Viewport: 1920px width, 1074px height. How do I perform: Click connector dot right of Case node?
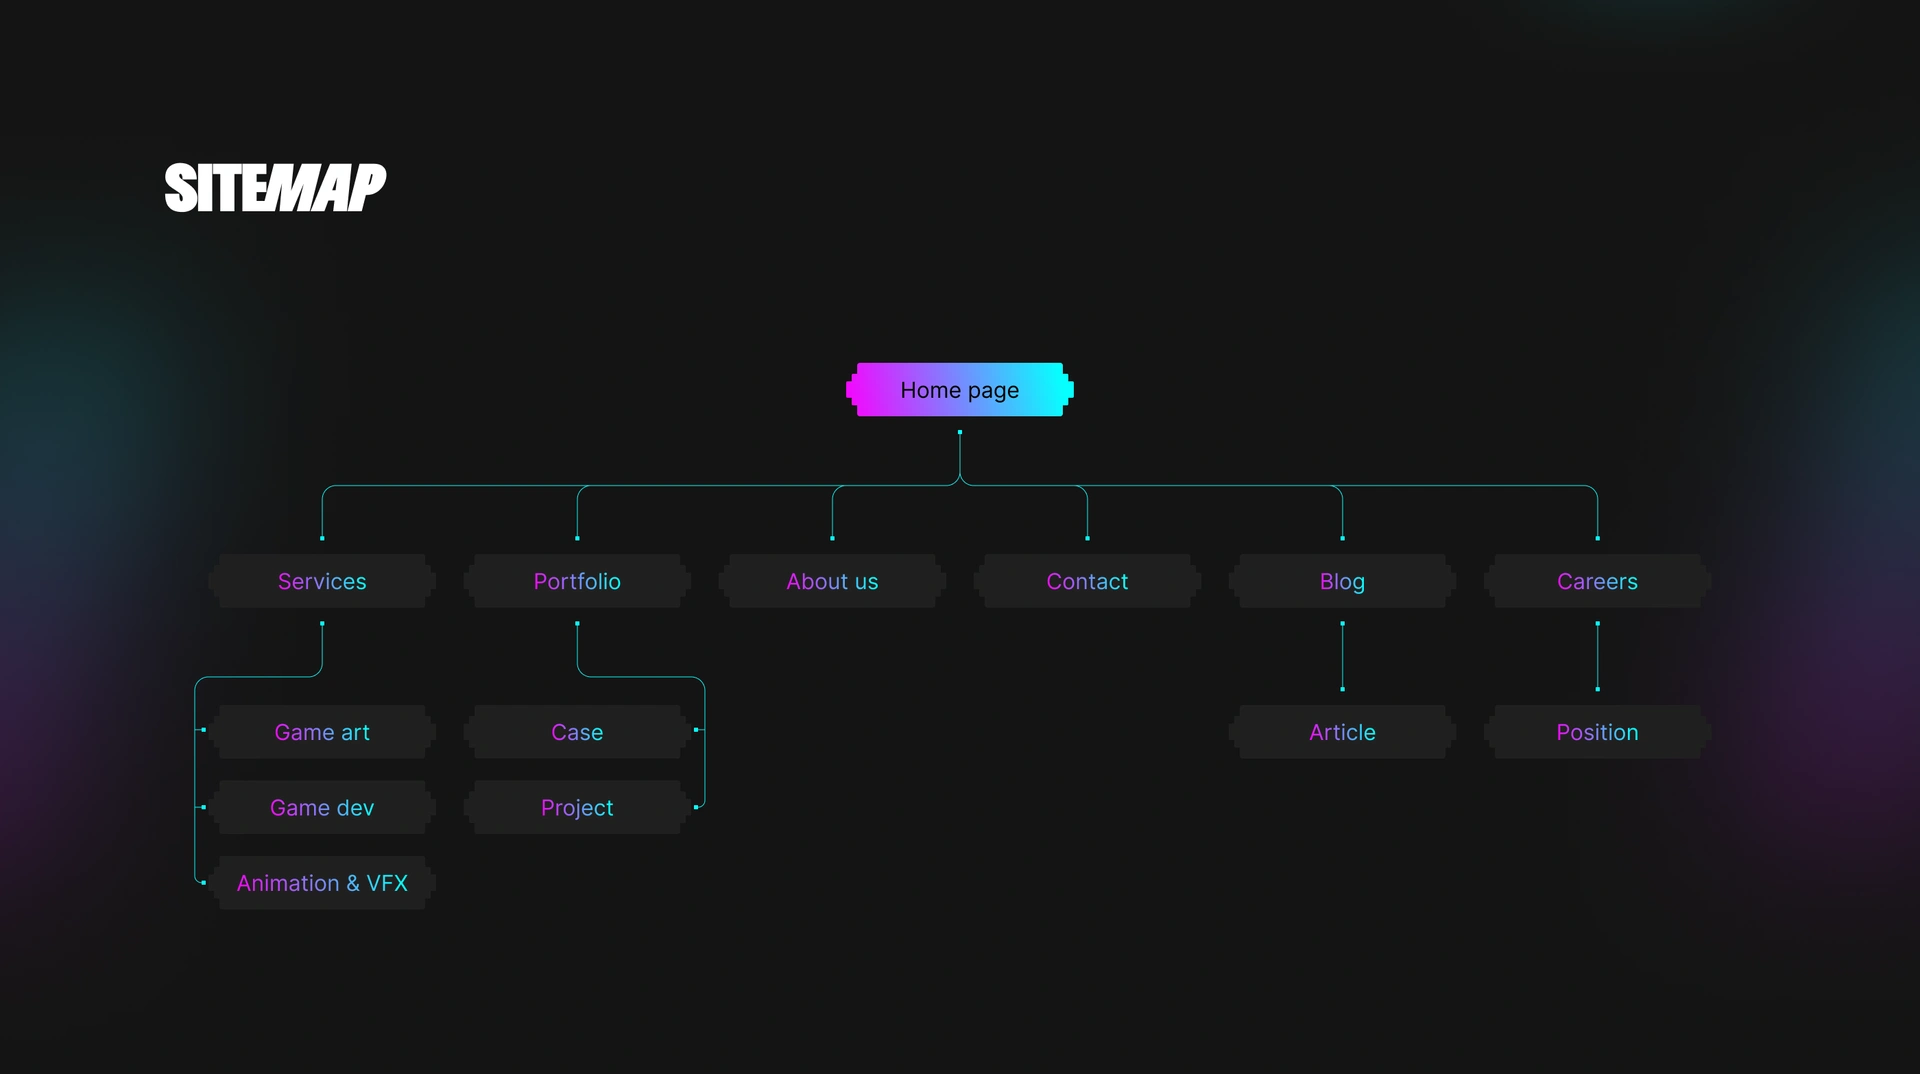coord(696,730)
